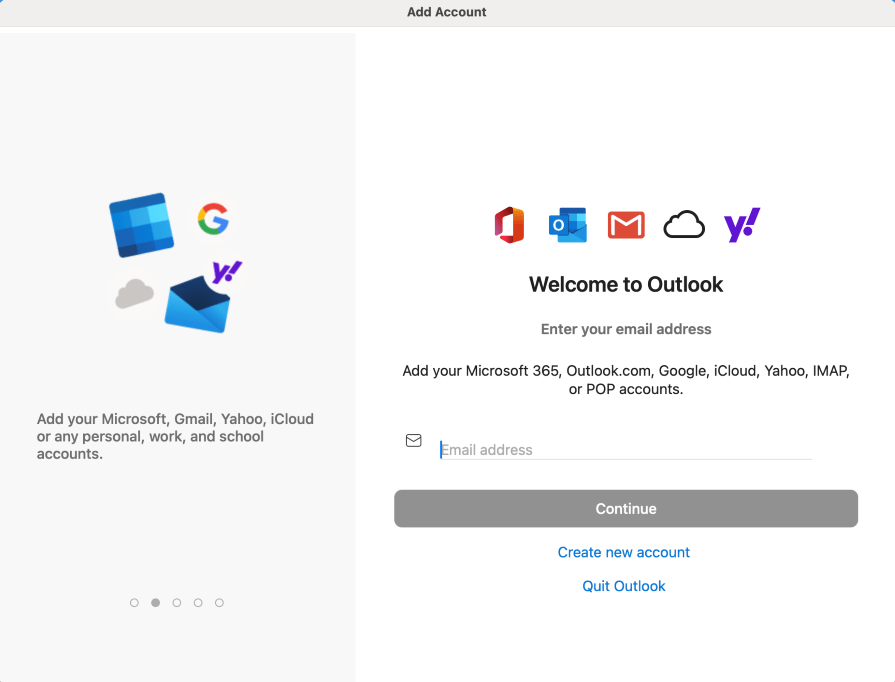Click the envelope icon beside the email field
895x682 pixels.
tap(413, 440)
